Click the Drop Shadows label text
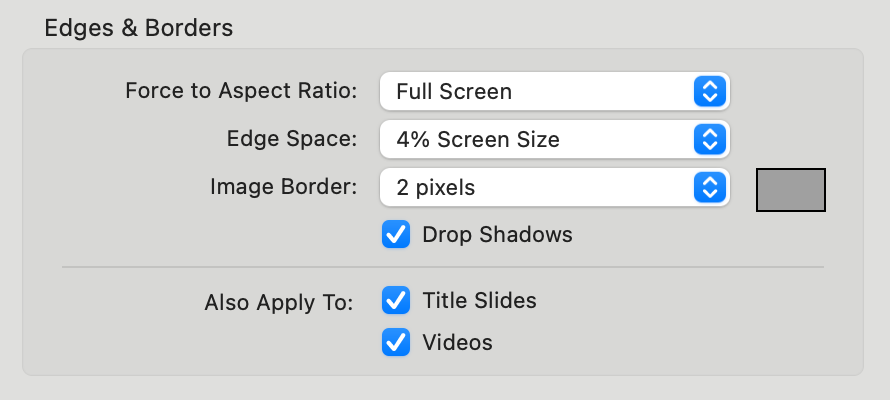890x400 pixels. pos(497,235)
